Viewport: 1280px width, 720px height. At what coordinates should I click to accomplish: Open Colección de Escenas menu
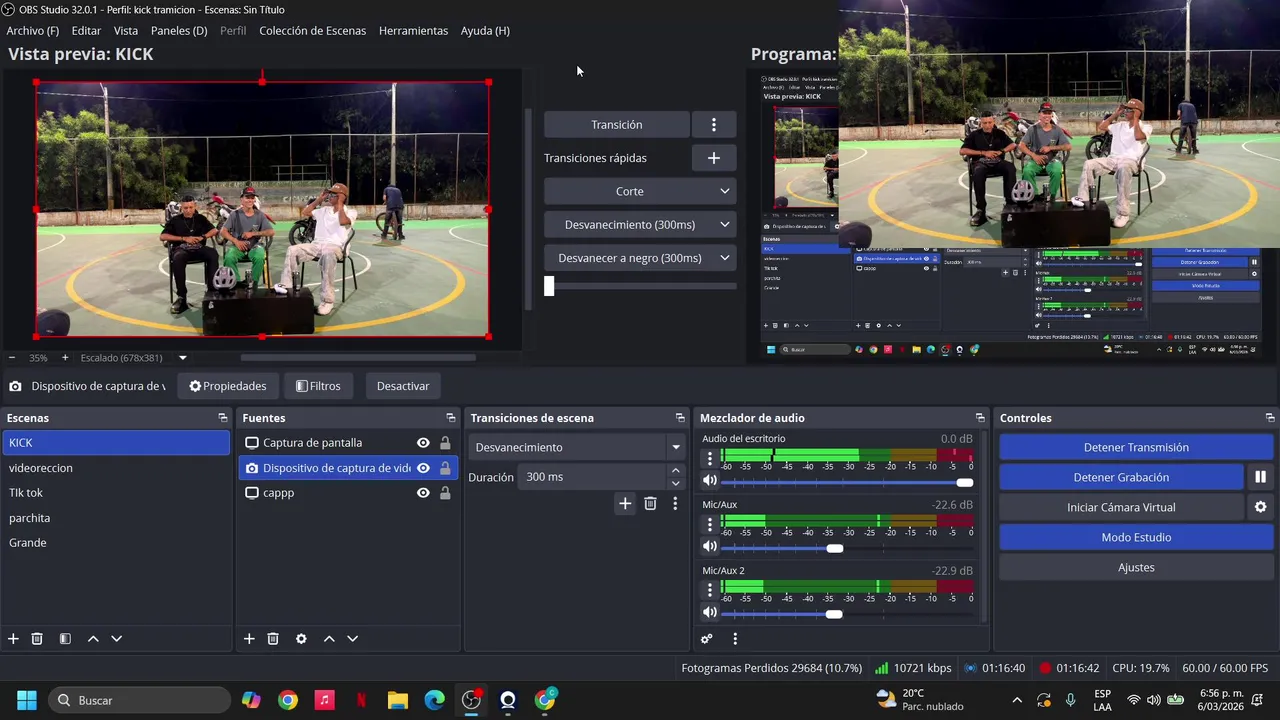point(312,31)
